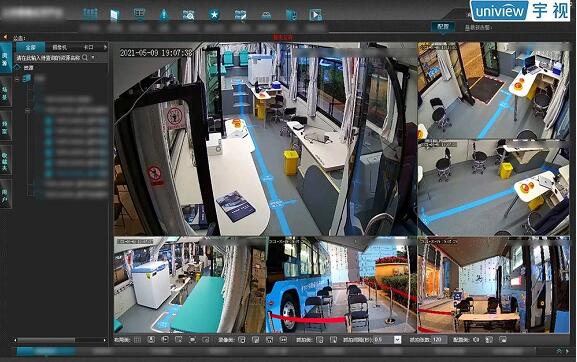Select the bottom-left camera feed with freezer
Screen dimensions: 577x362
(x=189, y=285)
